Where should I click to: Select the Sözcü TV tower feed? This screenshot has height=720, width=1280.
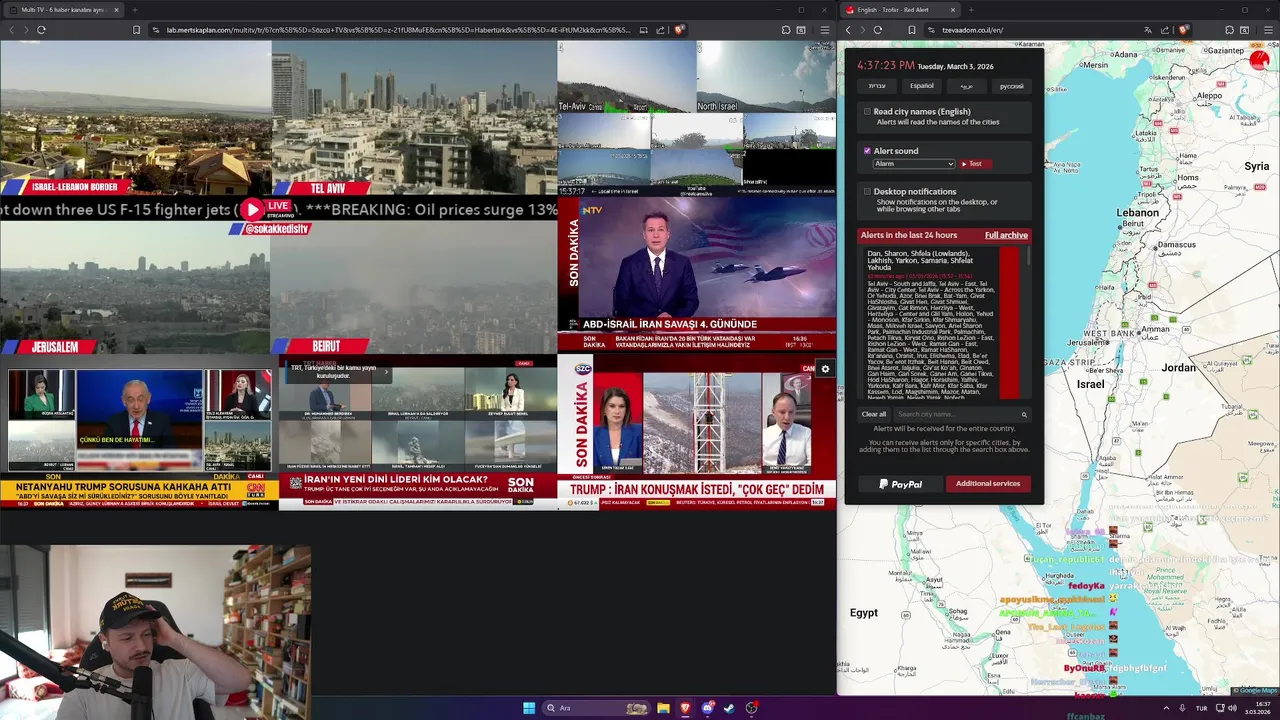pyautogui.click(x=697, y=432)
